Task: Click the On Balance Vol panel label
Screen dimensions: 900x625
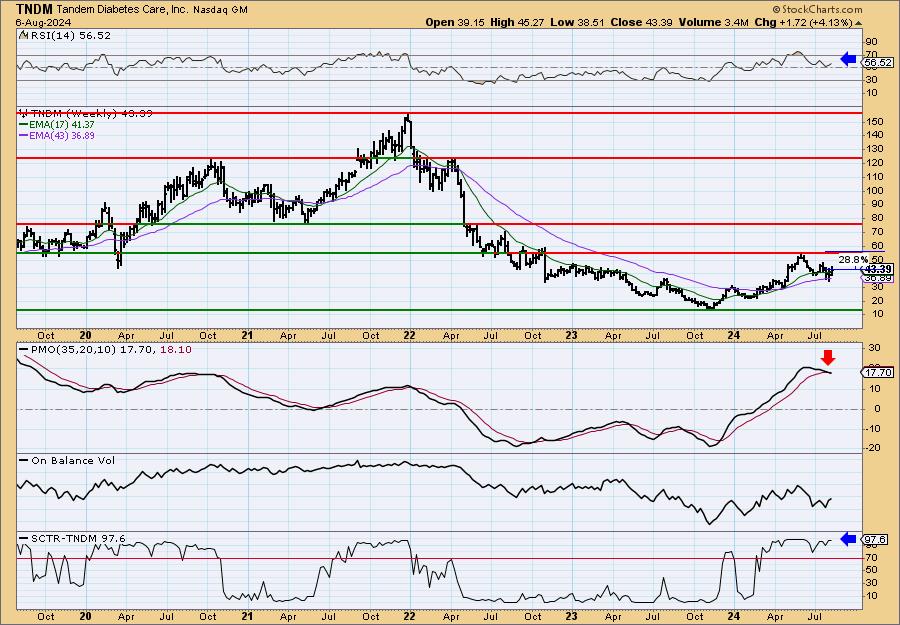Action: coord(73,460)
